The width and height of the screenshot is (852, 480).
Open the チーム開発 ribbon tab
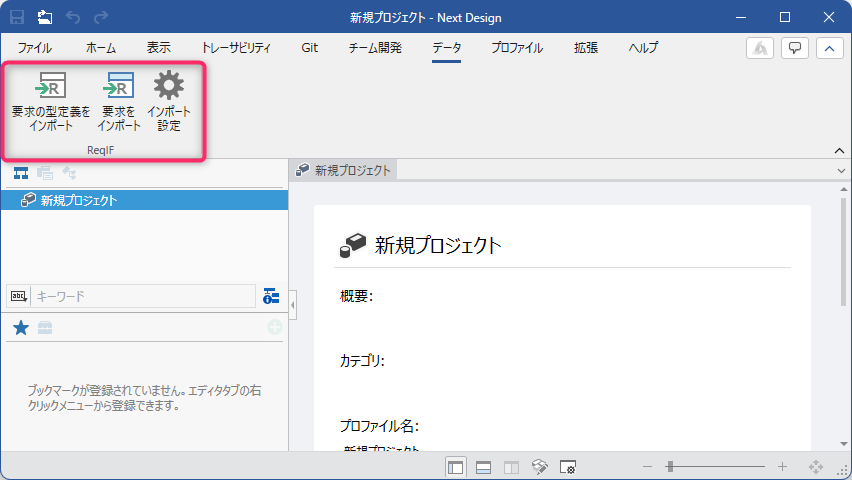375,48
